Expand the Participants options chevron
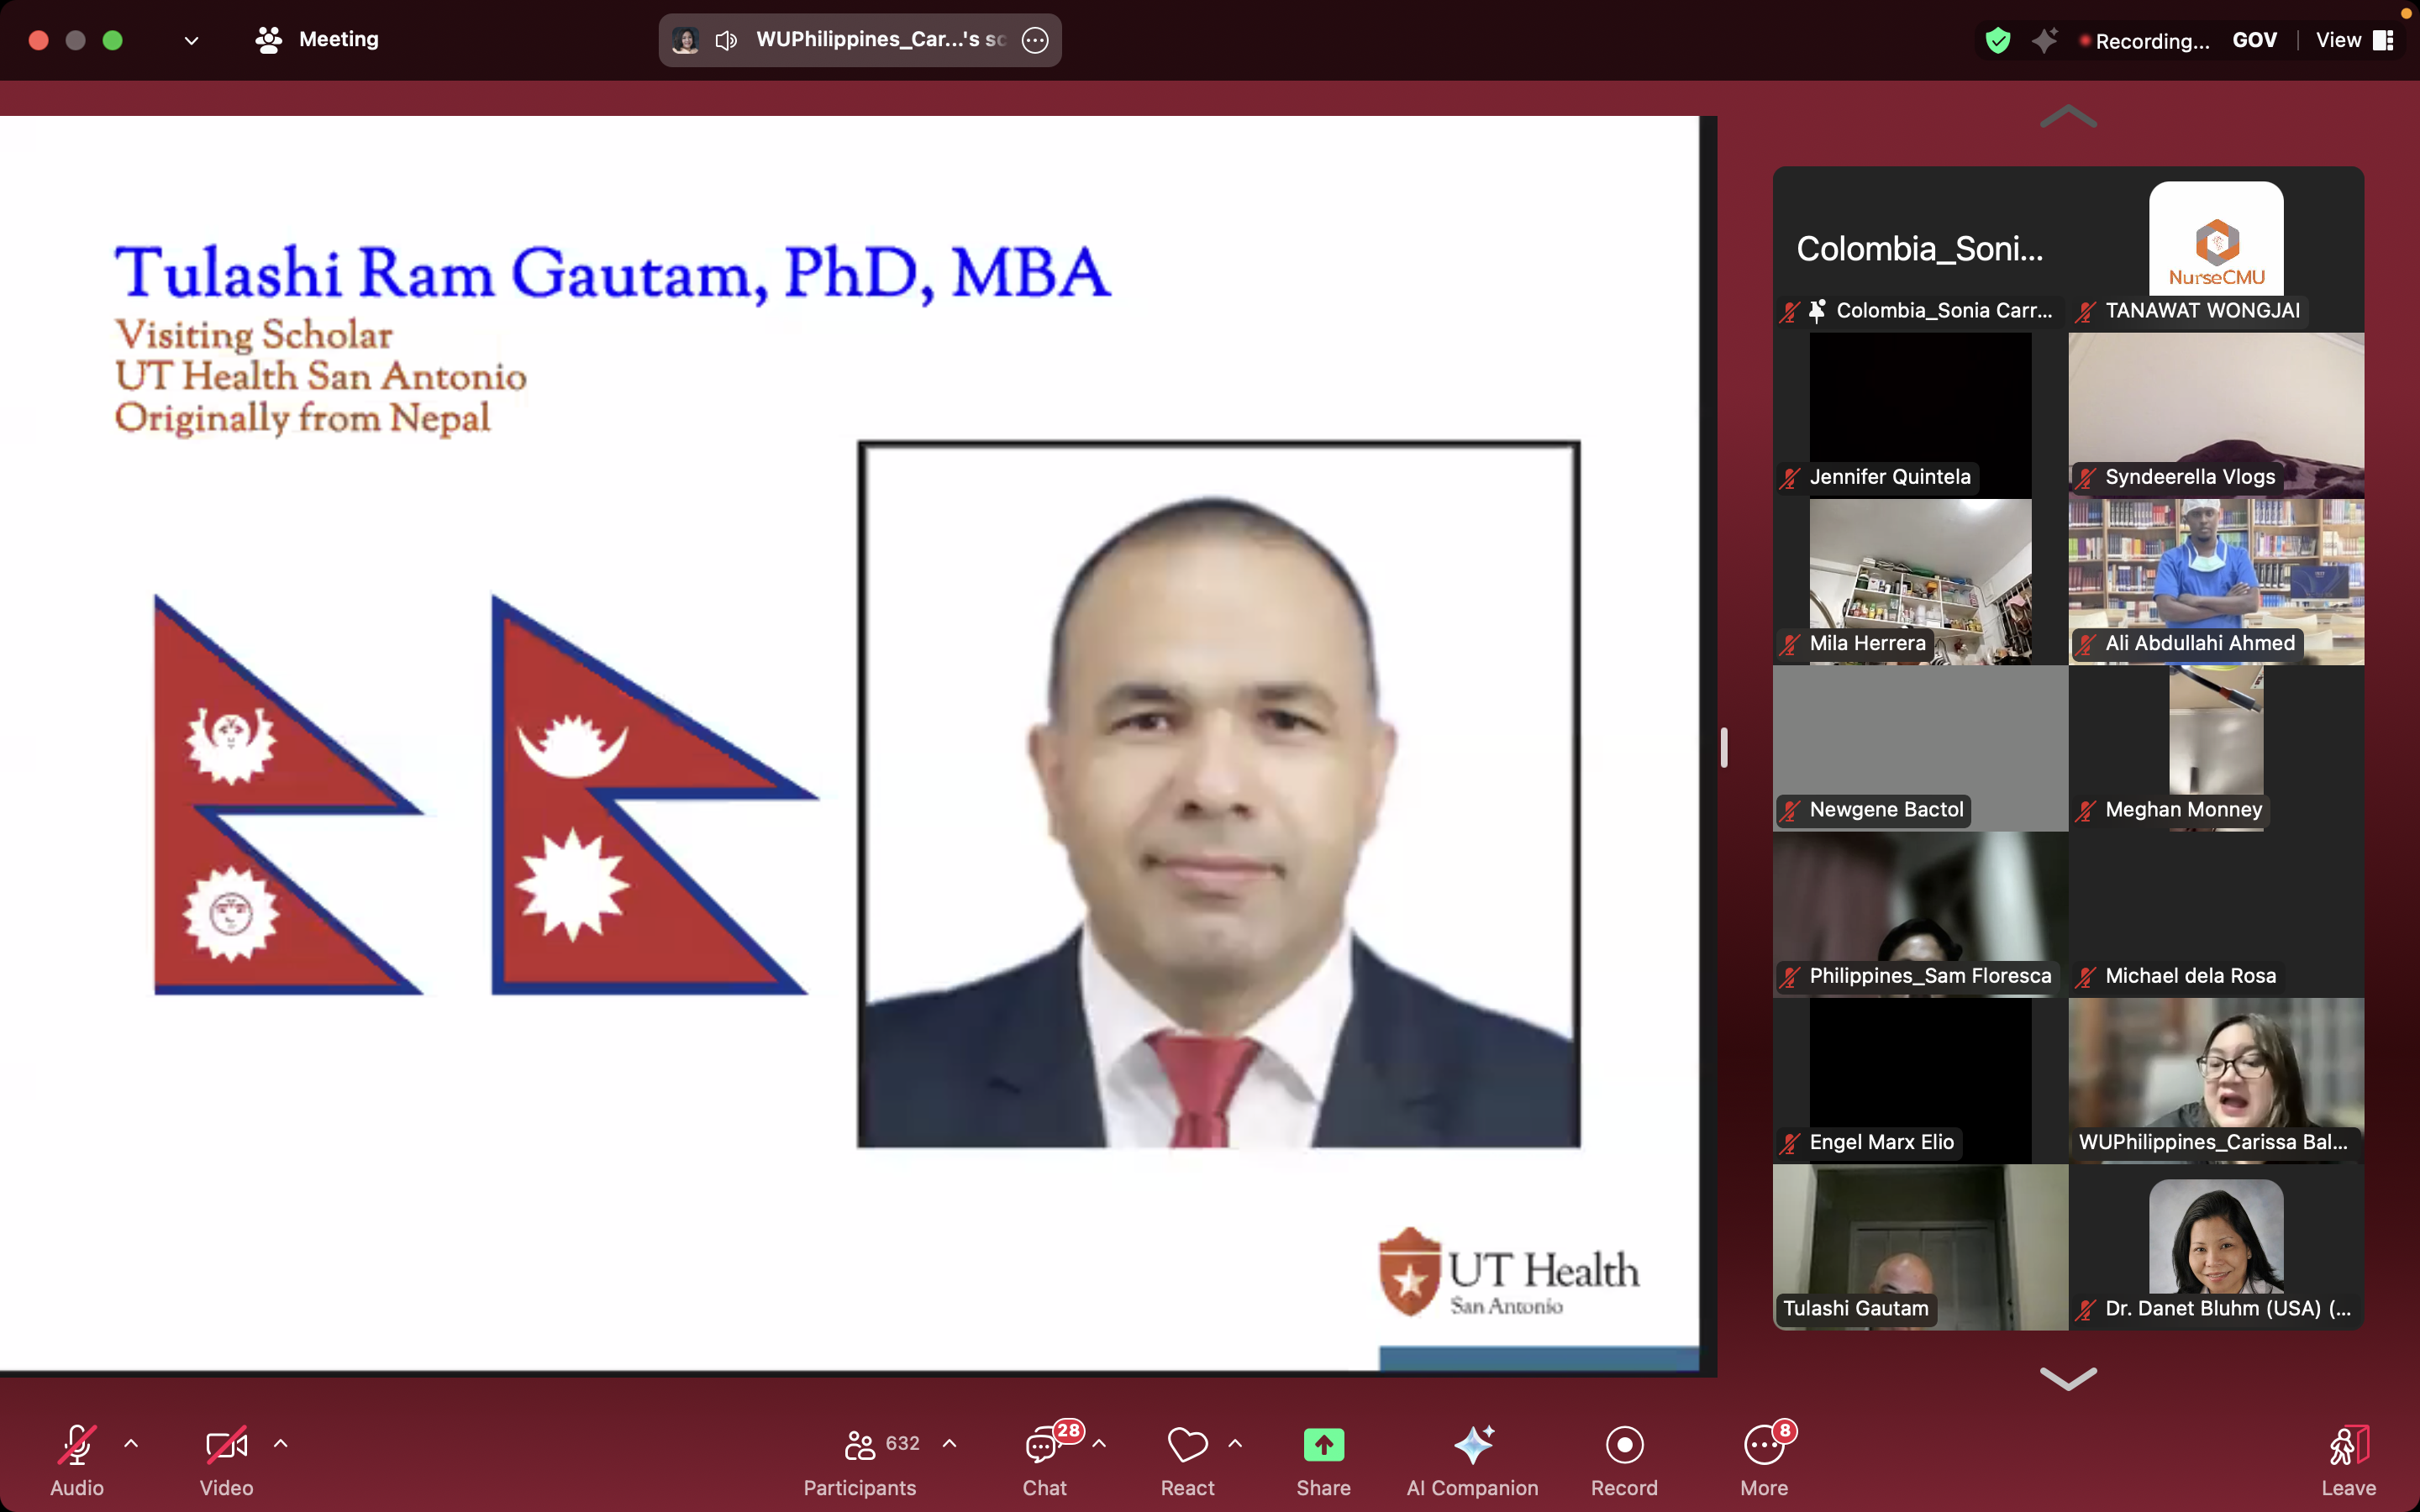 (x=950, y=1444)
